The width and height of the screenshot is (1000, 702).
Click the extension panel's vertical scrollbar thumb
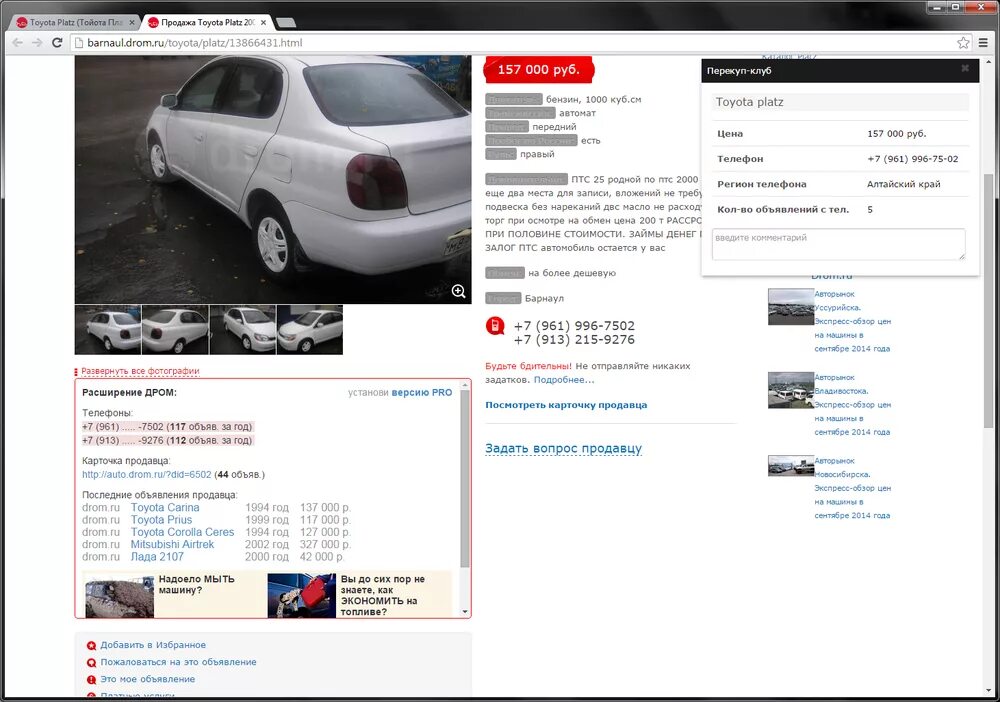tap(465, 478)
